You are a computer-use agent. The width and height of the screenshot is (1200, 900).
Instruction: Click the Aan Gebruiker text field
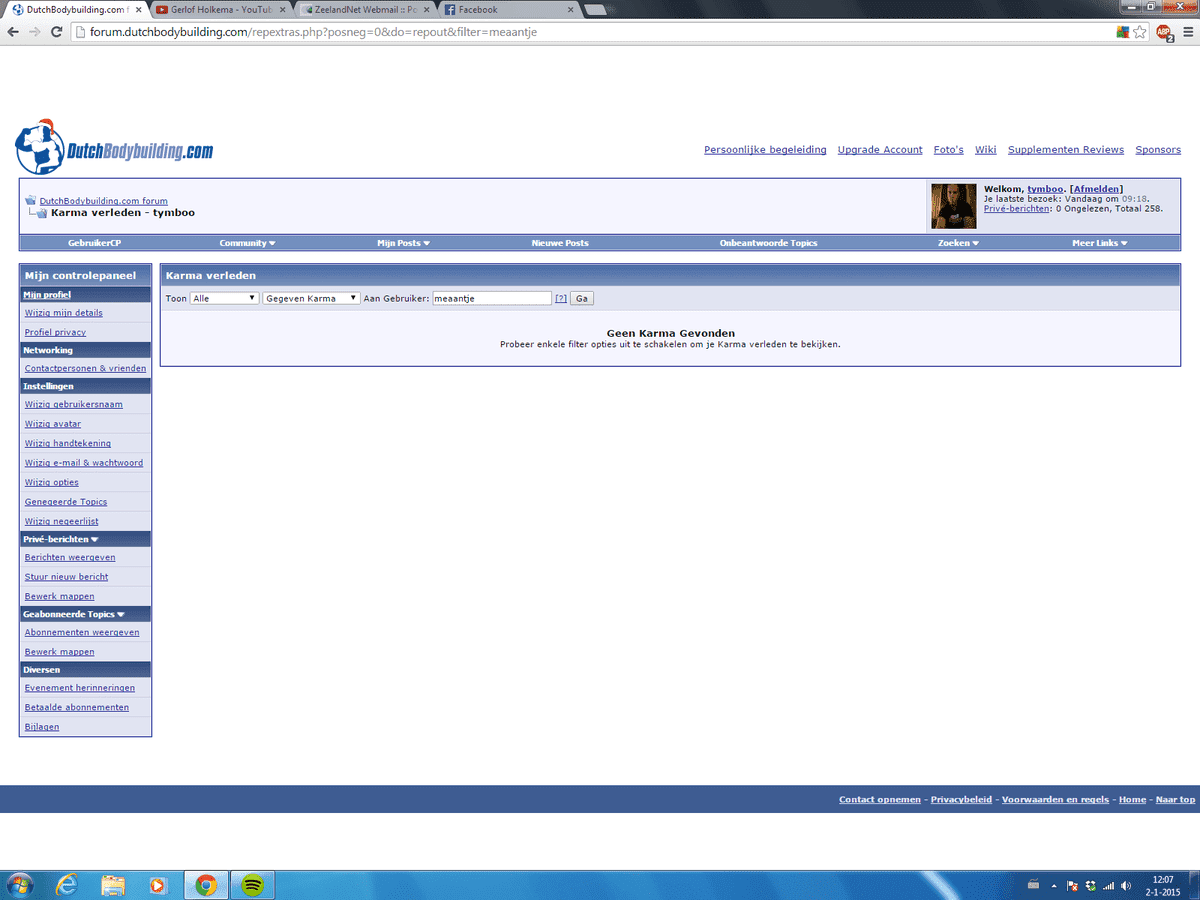click(x=491, y=298)
